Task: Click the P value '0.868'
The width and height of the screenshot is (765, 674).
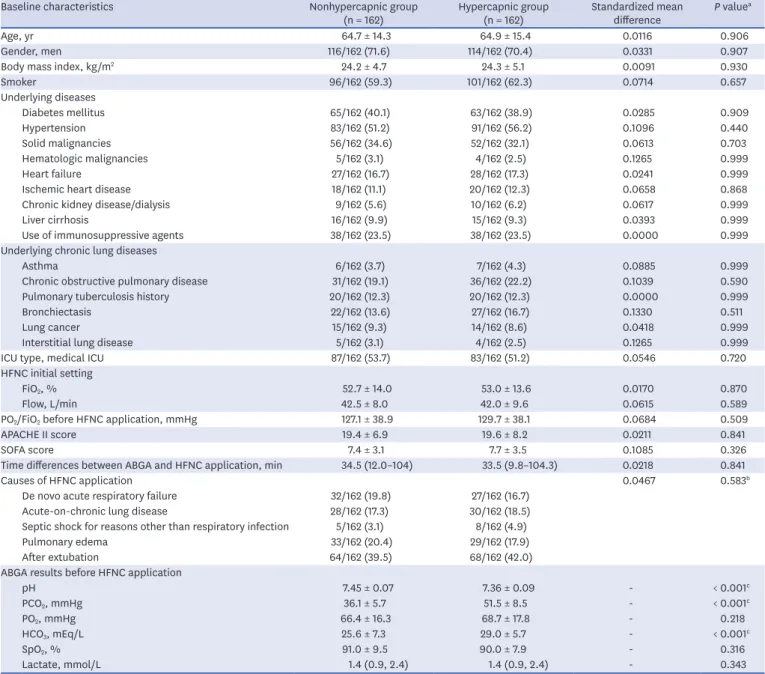Action: pyautogui.click(x=734, y=189)
